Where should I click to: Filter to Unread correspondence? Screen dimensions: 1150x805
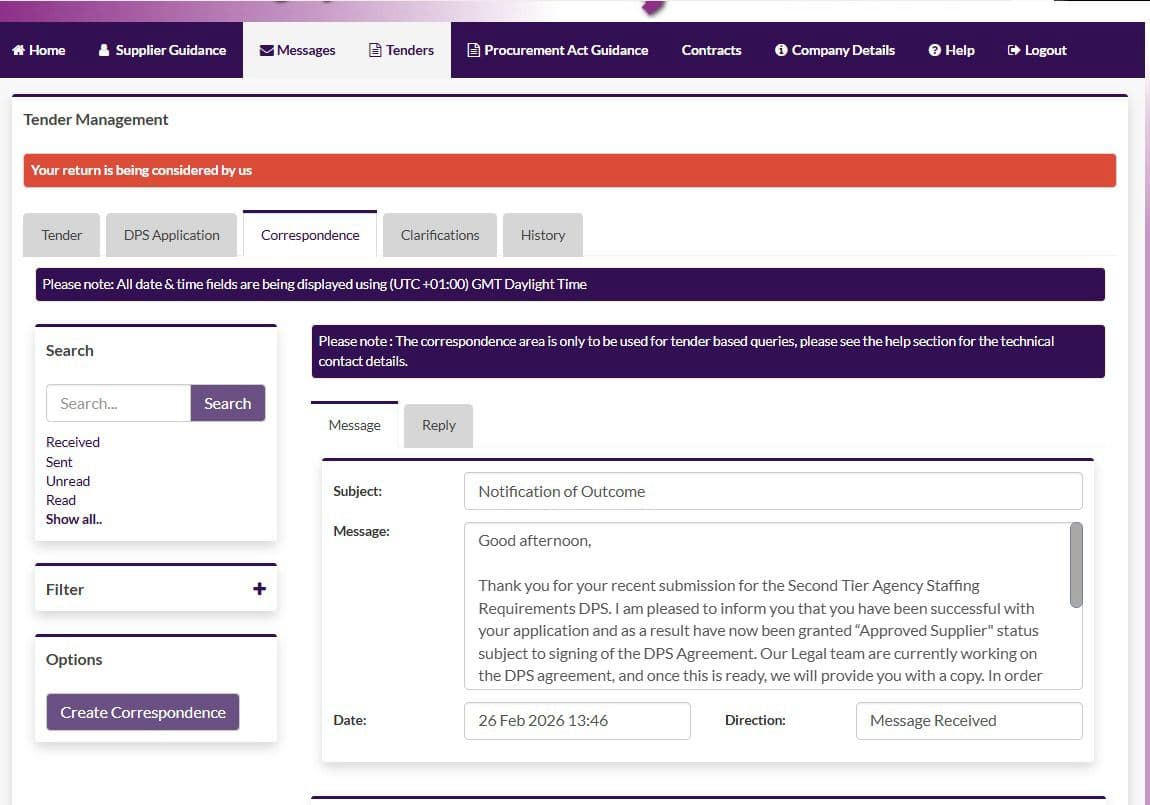(x=67, y=481)
